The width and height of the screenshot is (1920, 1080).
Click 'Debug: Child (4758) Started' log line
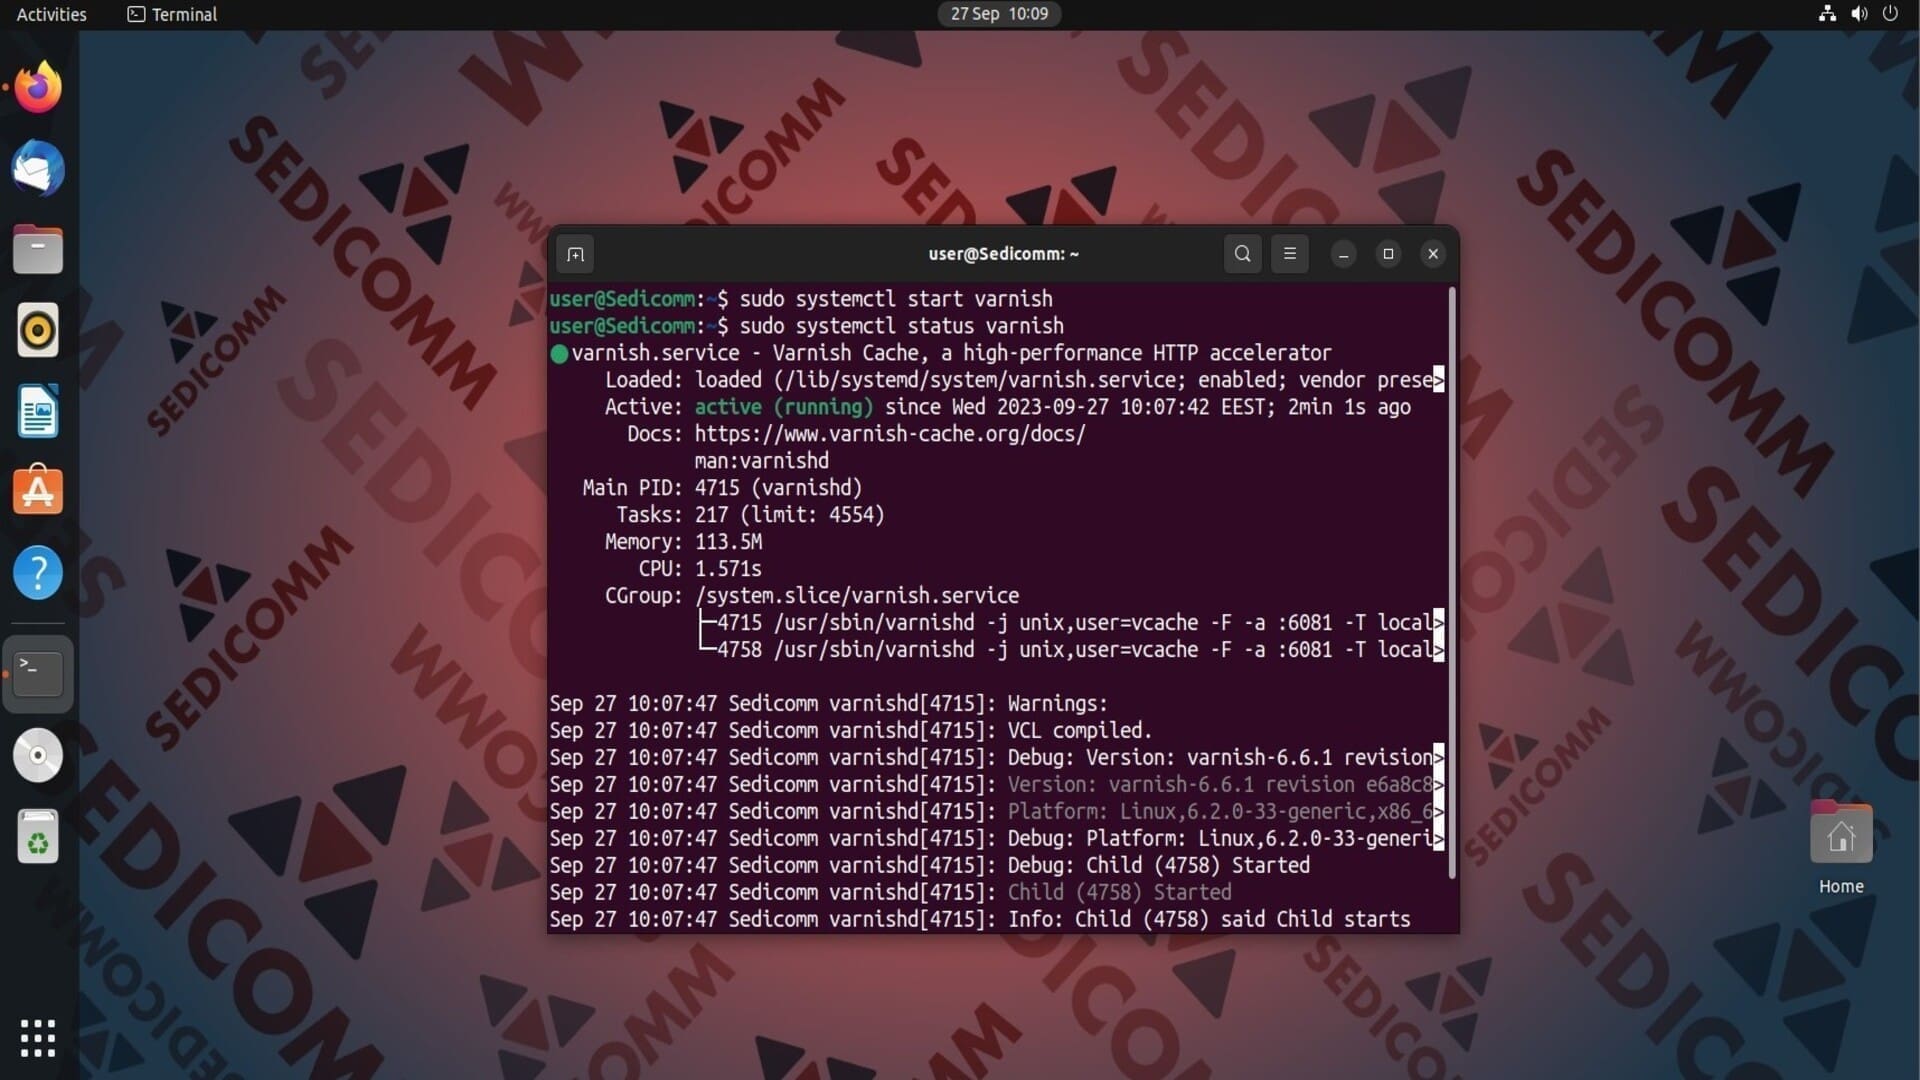pyautogui.click(x=929, y=866)
